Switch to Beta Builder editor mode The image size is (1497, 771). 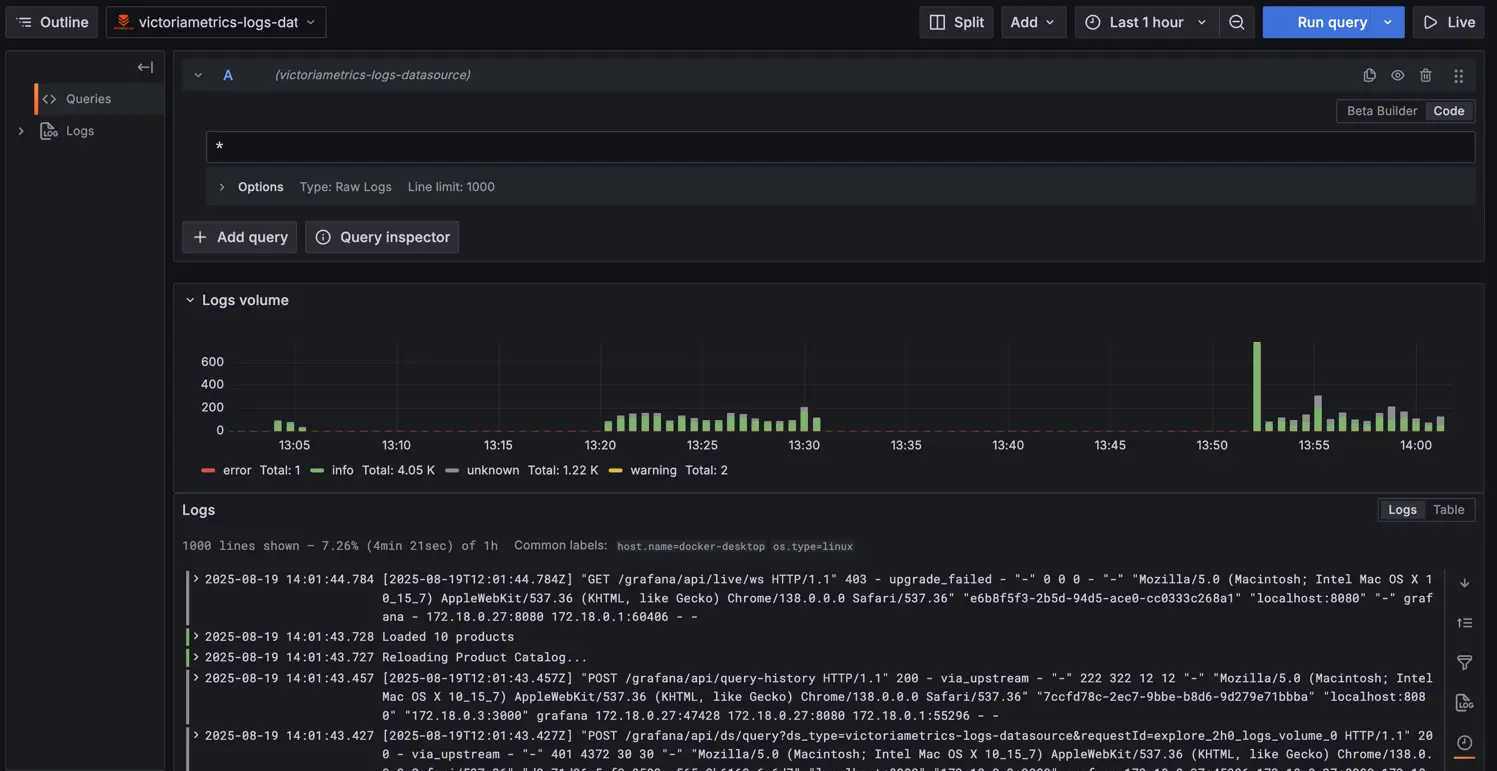coord(1382,111)
